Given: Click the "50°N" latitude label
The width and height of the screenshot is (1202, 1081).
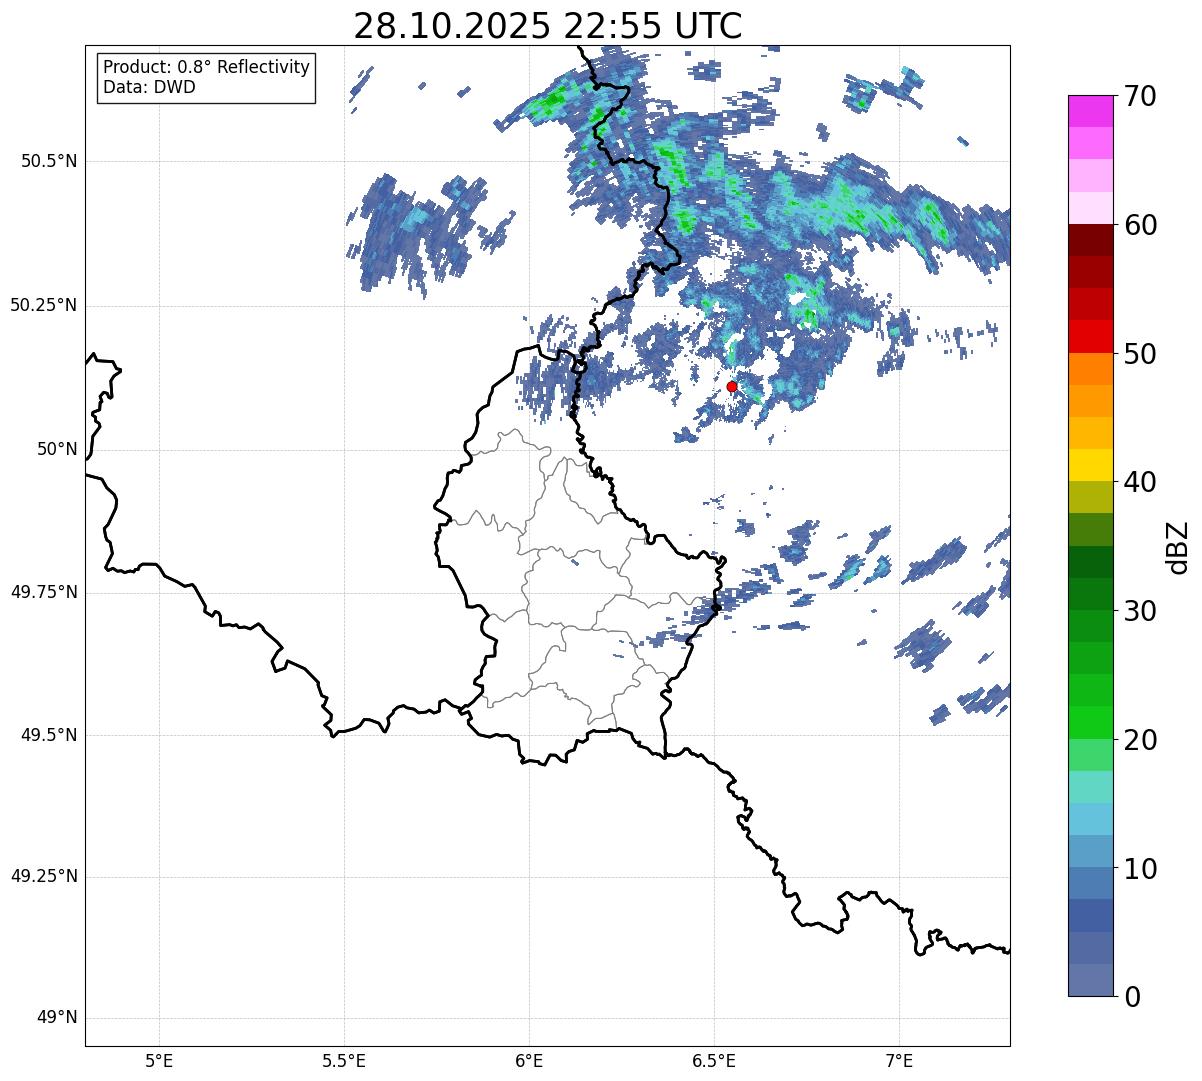Looking at the screenshot, I should pyautogui.click(x=57, y=449).
